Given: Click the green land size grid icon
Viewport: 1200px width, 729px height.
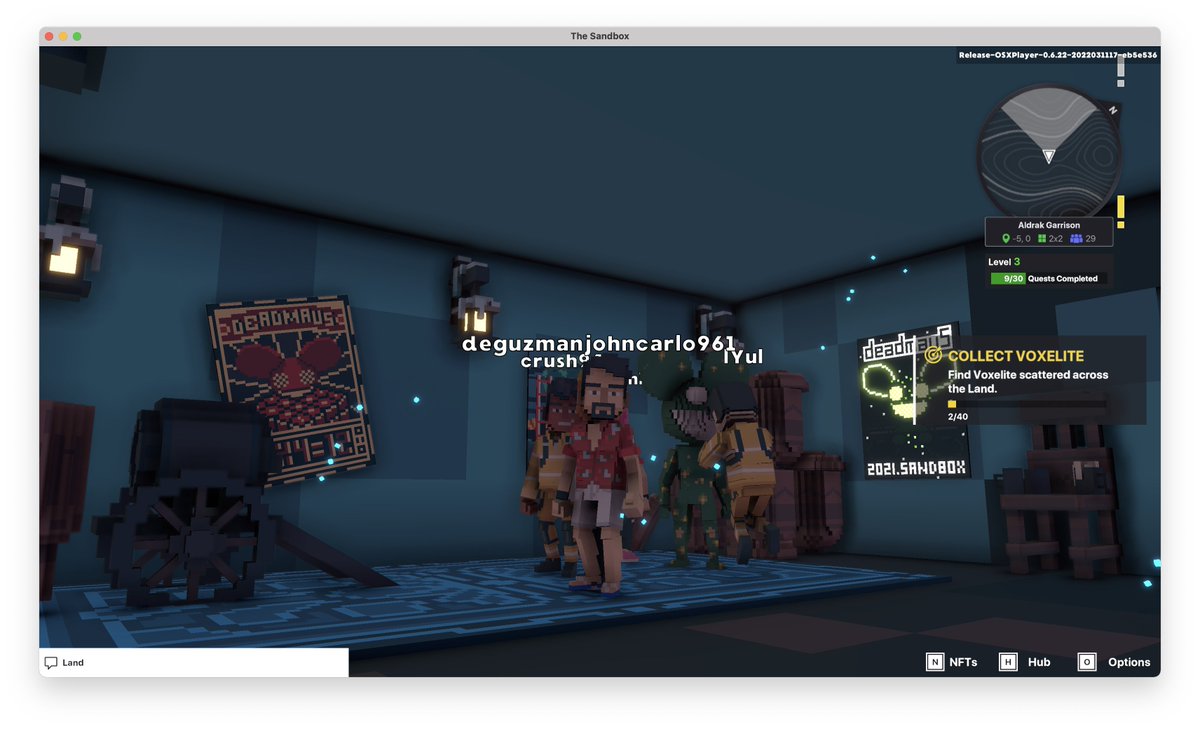Looking at the screenshot, I should [1042, 239].
